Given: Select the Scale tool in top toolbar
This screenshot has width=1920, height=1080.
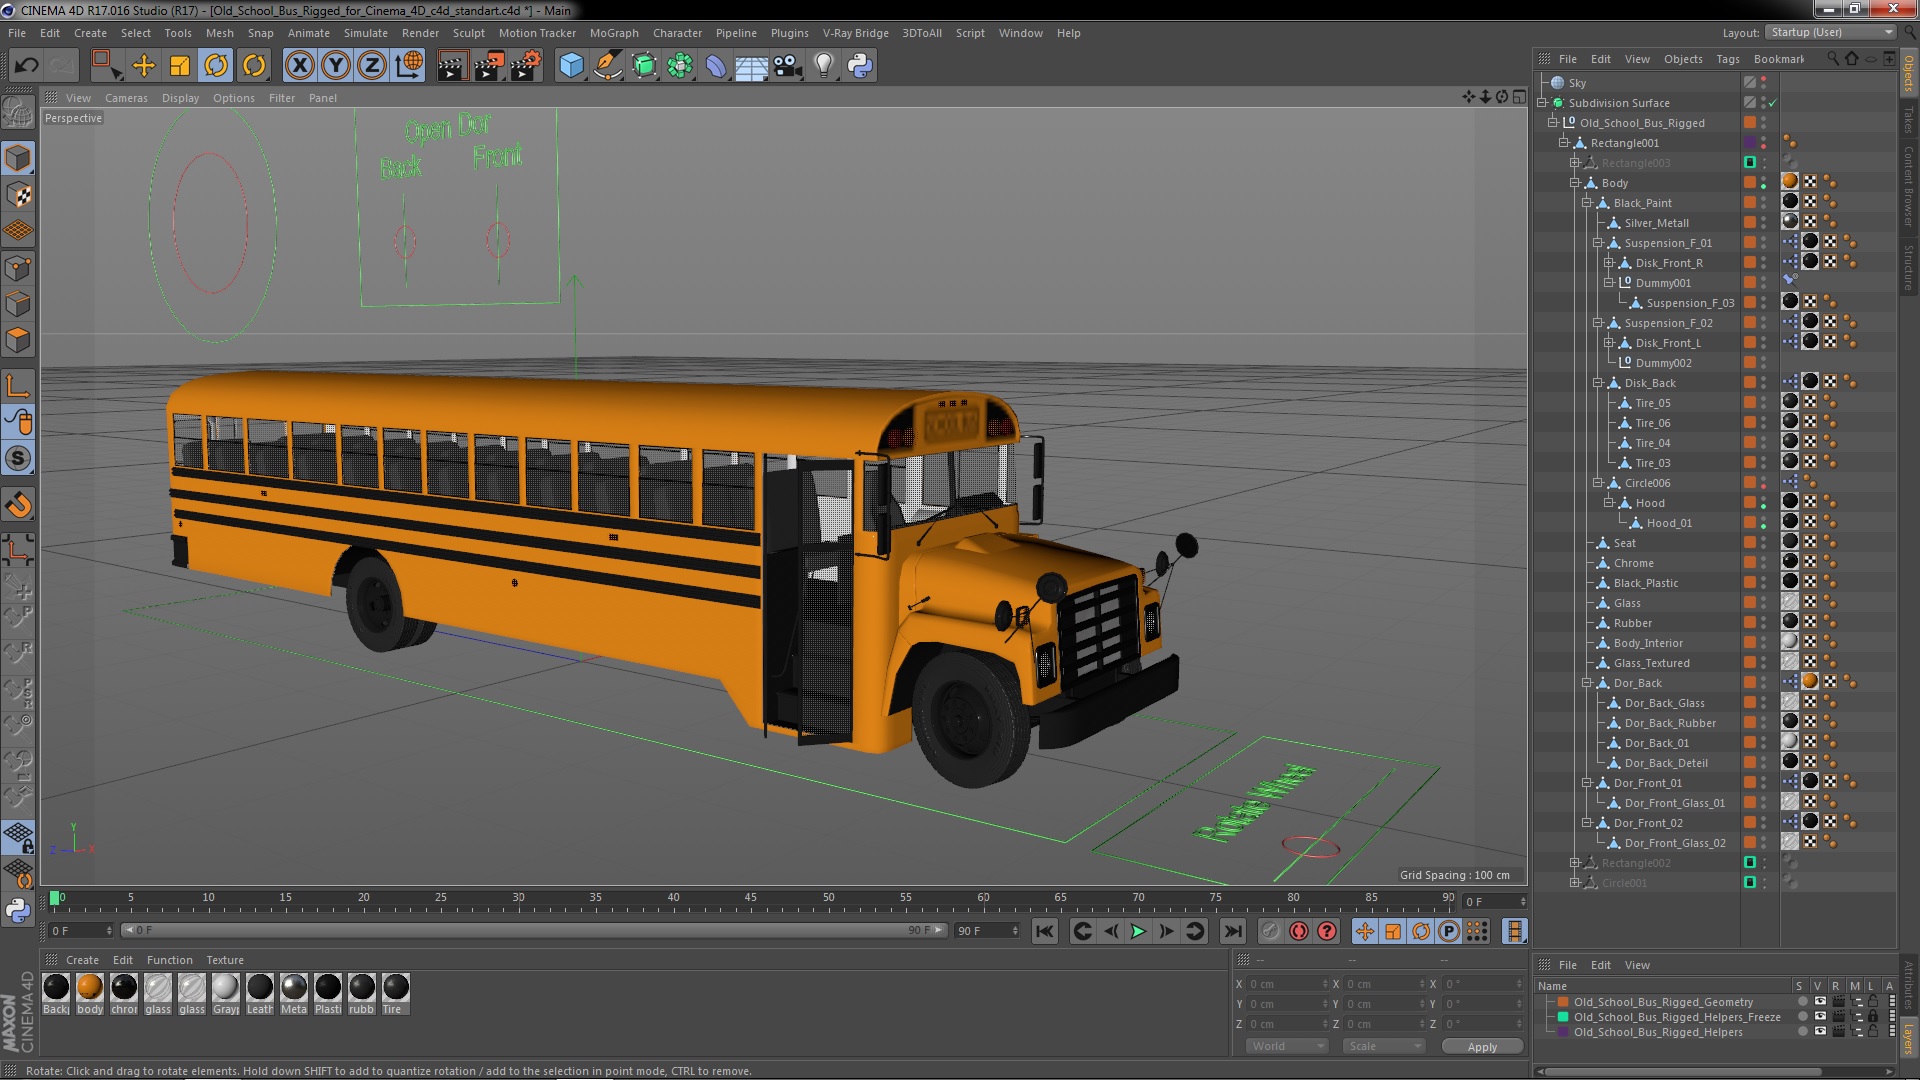Looking at the screenshot, I should click(x=180, y=66).
